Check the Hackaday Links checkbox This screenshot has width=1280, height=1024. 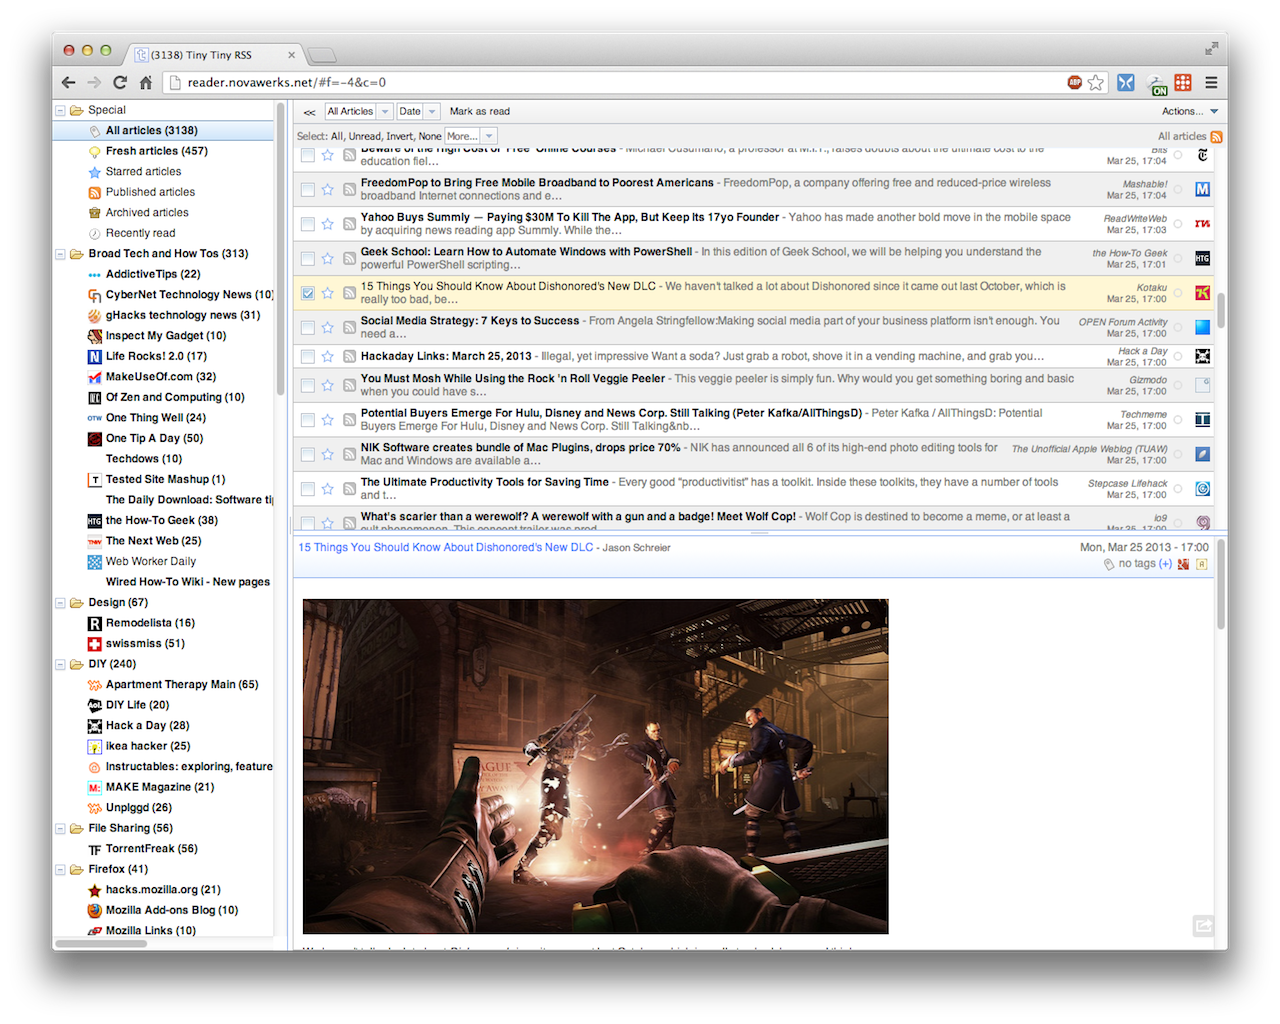click(x=308, y=356)
